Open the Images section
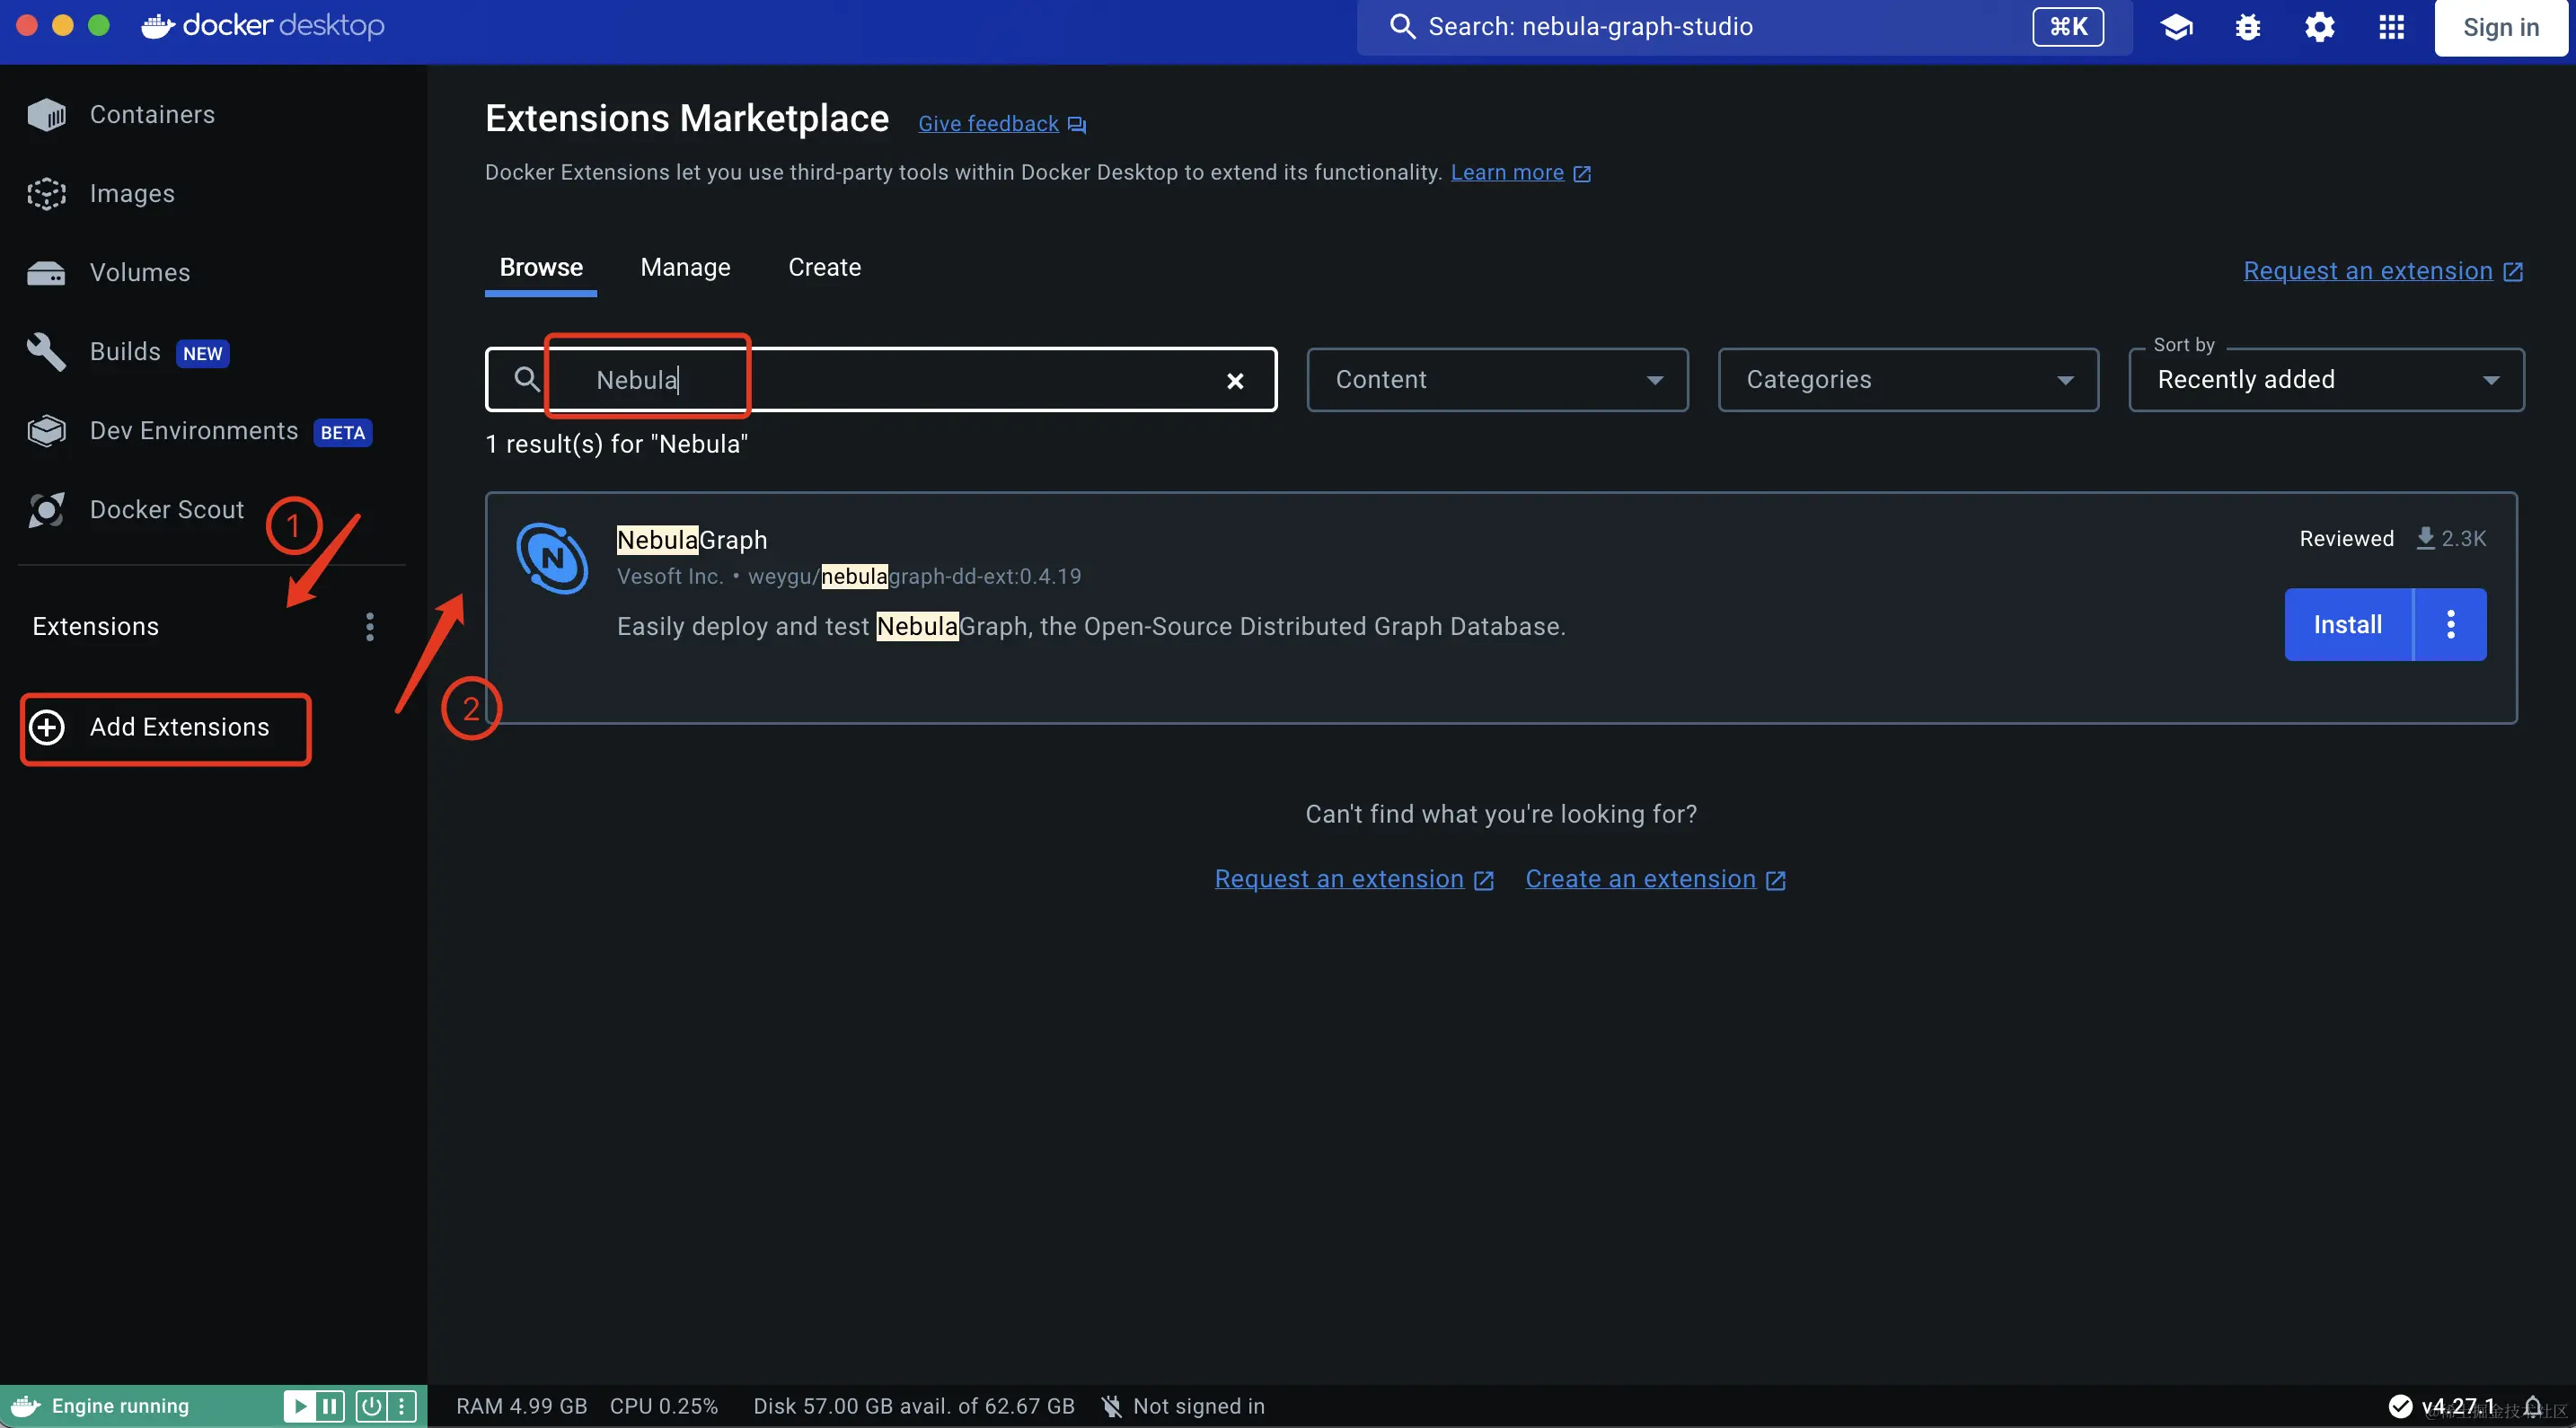This screenshot has height=1428, width=2576. click(131, 193)
